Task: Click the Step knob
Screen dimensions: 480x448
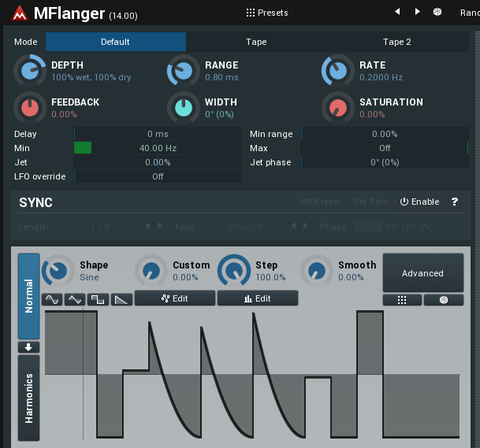Action: pyautogui.click(x=234, y=270)
